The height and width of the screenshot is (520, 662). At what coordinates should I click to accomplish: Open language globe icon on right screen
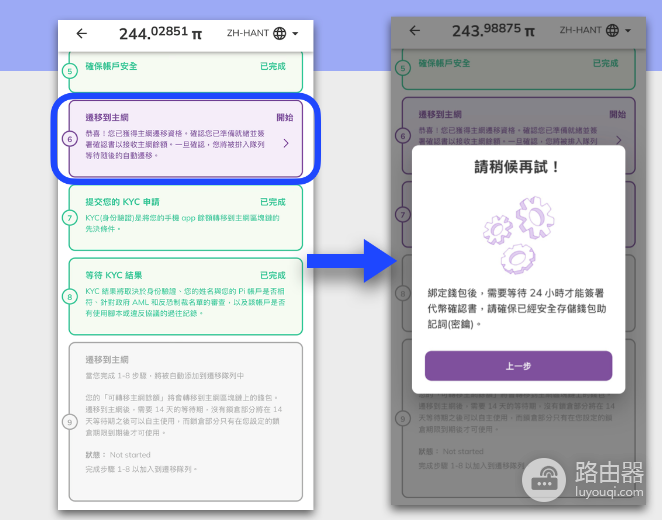(x=612, y=30)
